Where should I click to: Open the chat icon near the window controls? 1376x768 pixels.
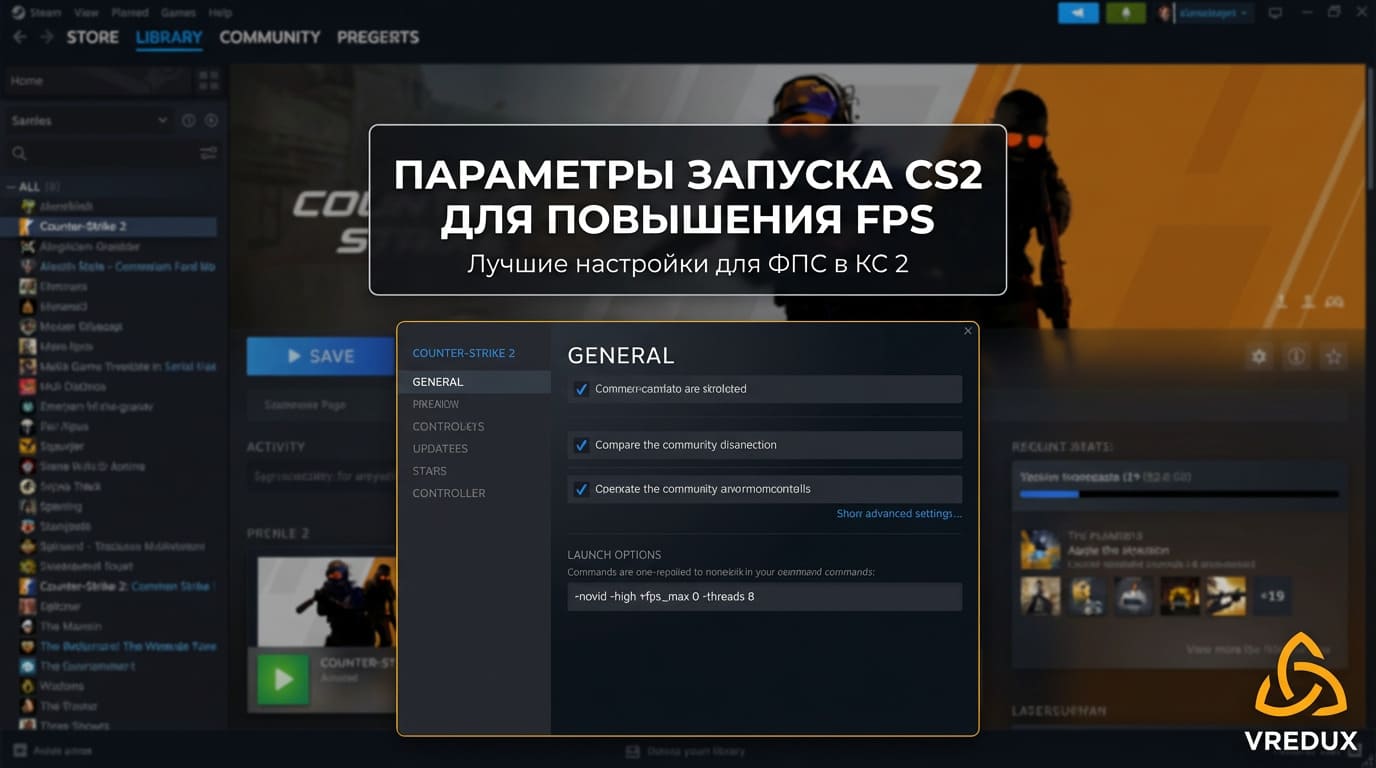[1278, 12]
